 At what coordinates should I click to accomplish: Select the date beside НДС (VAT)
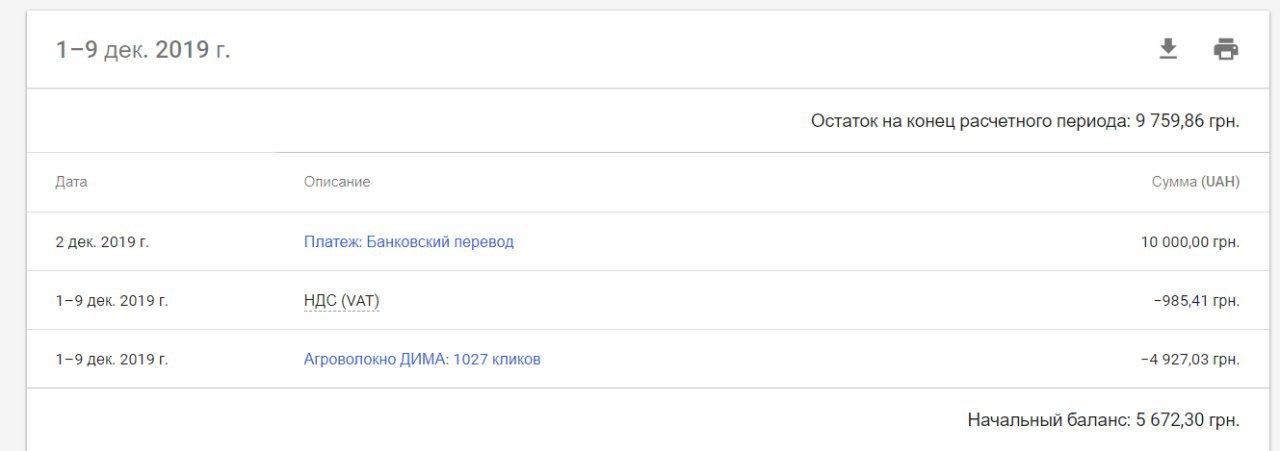112,301
